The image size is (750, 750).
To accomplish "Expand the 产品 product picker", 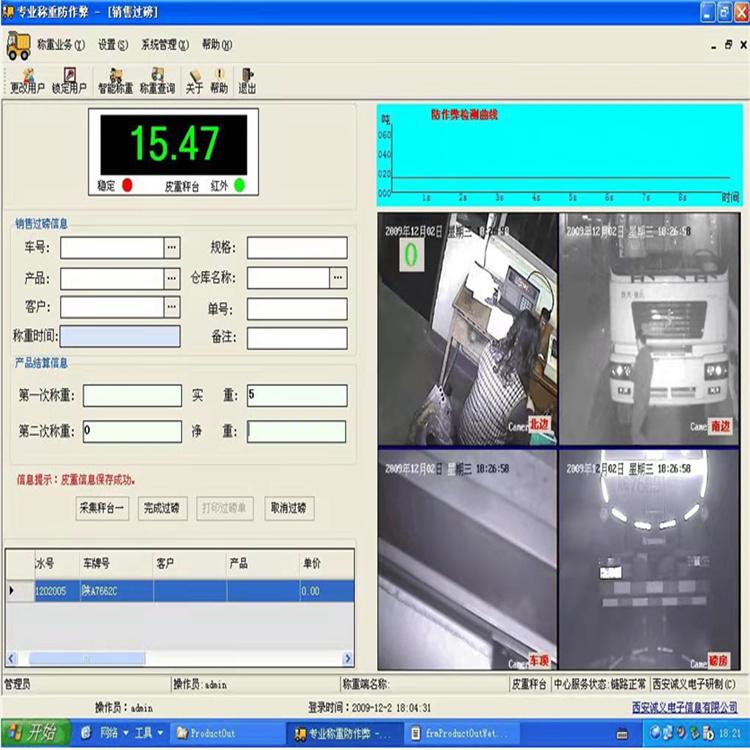I will [x=172, y=278].
